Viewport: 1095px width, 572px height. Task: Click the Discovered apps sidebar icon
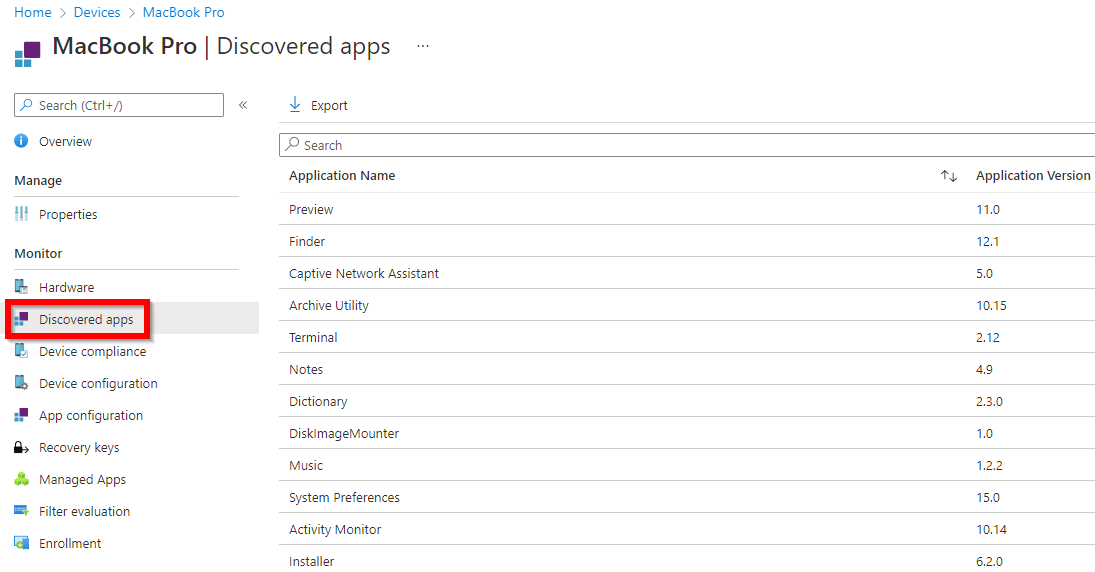[x=22, y=319]
